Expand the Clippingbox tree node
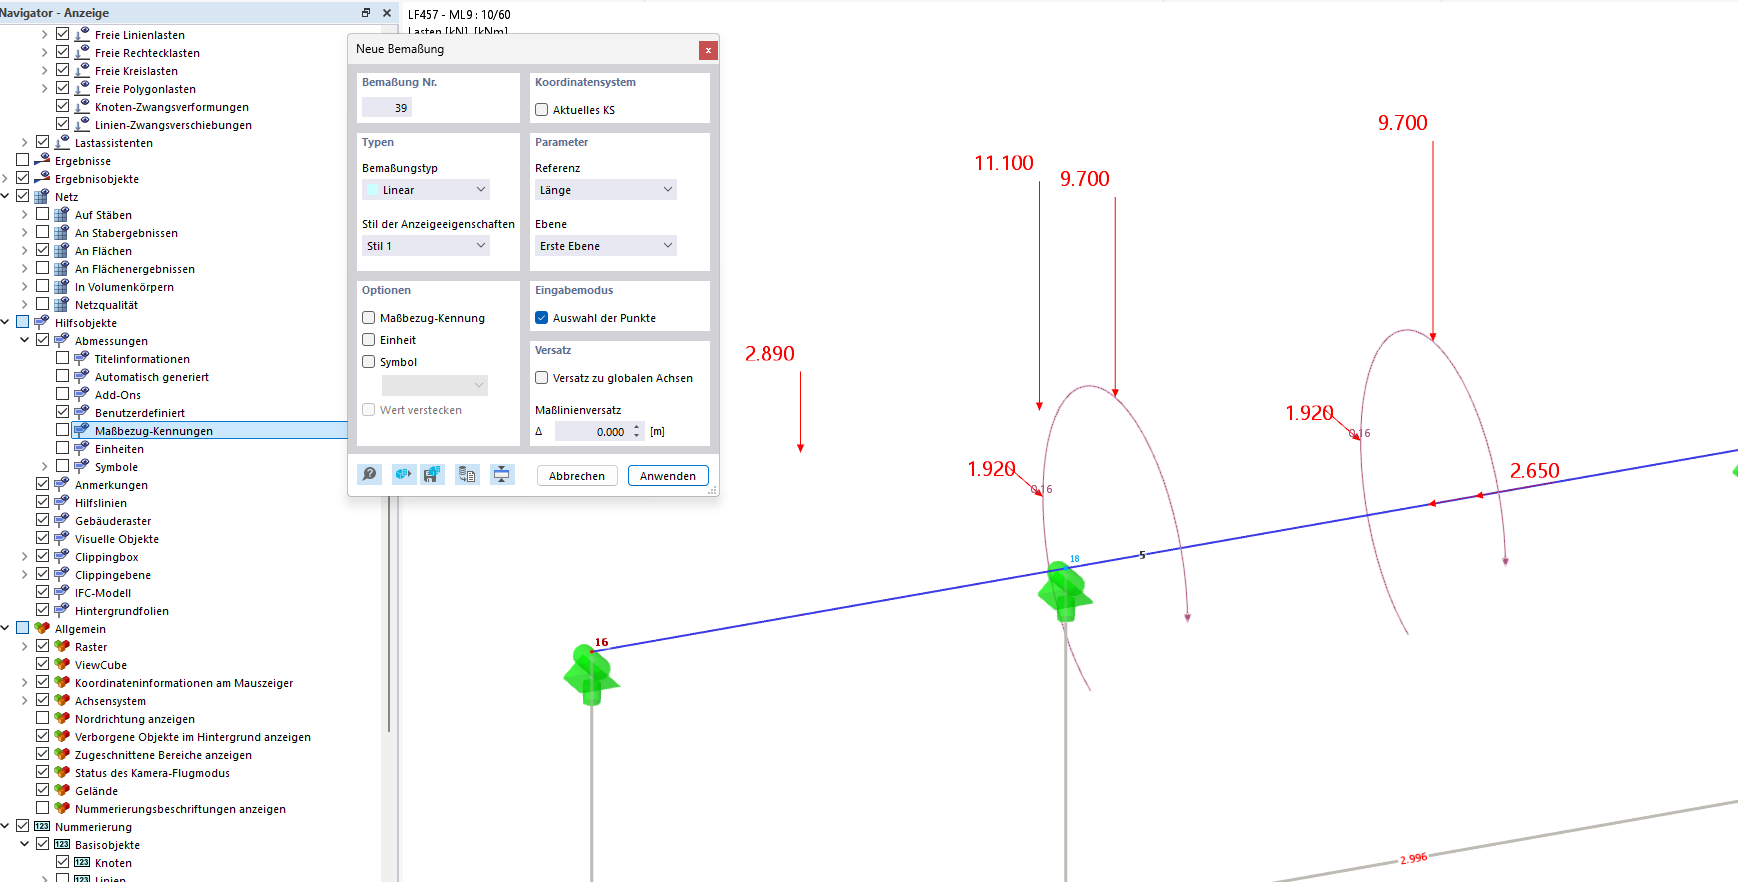The image size is (1738, 882). click(x=25, y=557)
